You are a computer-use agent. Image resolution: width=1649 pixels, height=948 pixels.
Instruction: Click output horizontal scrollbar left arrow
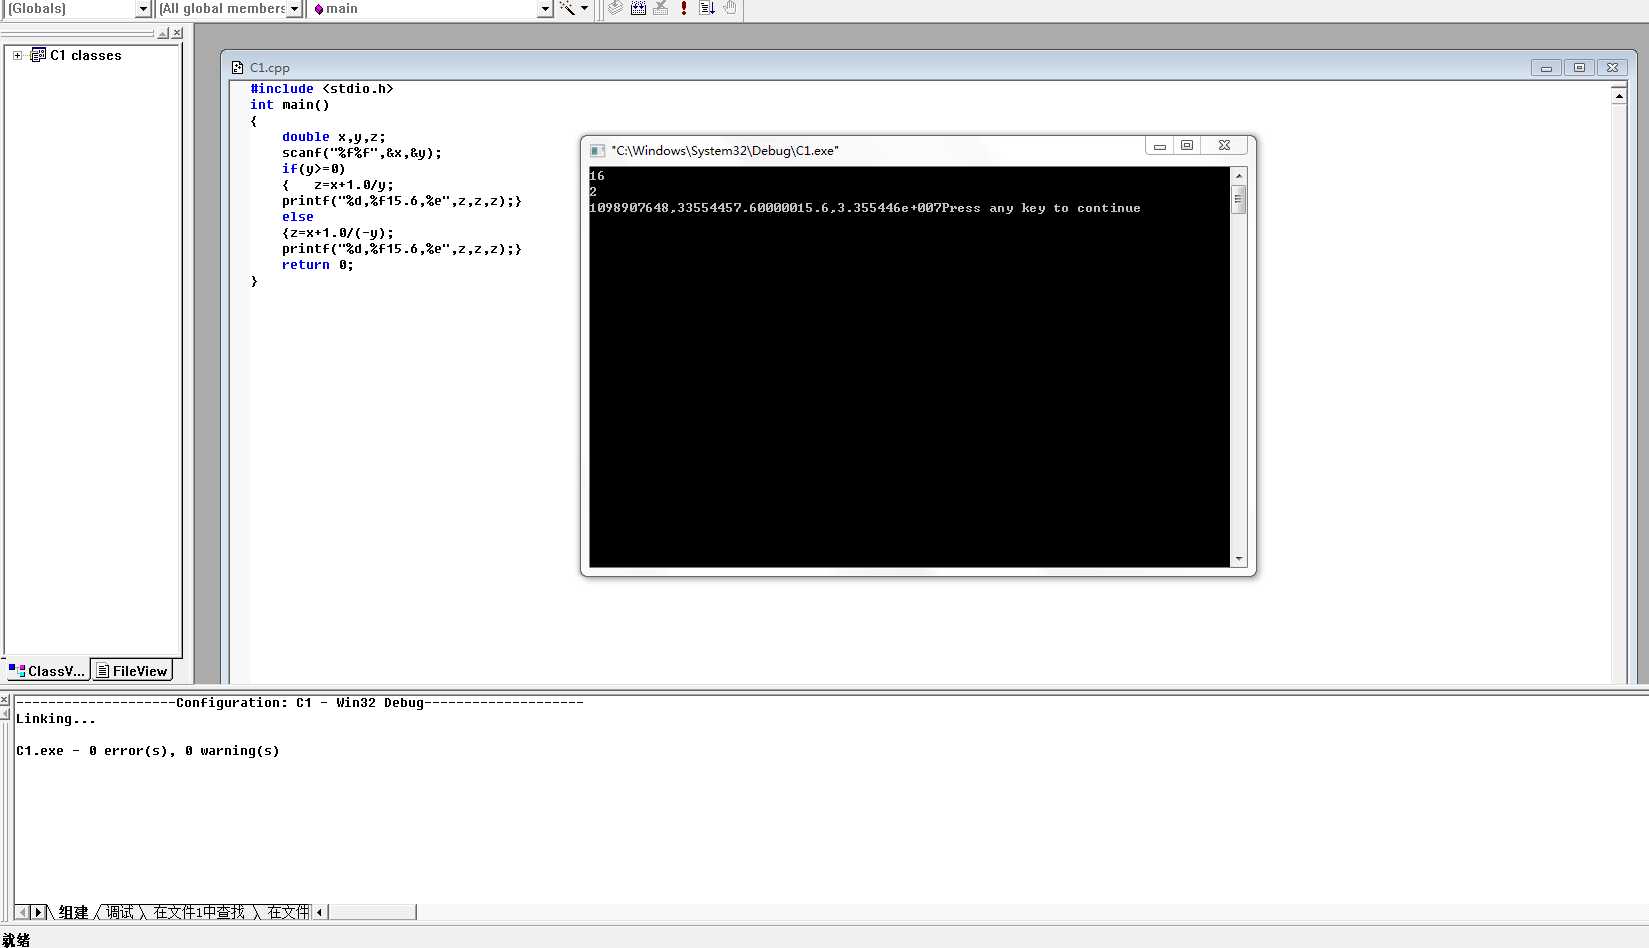320,912
